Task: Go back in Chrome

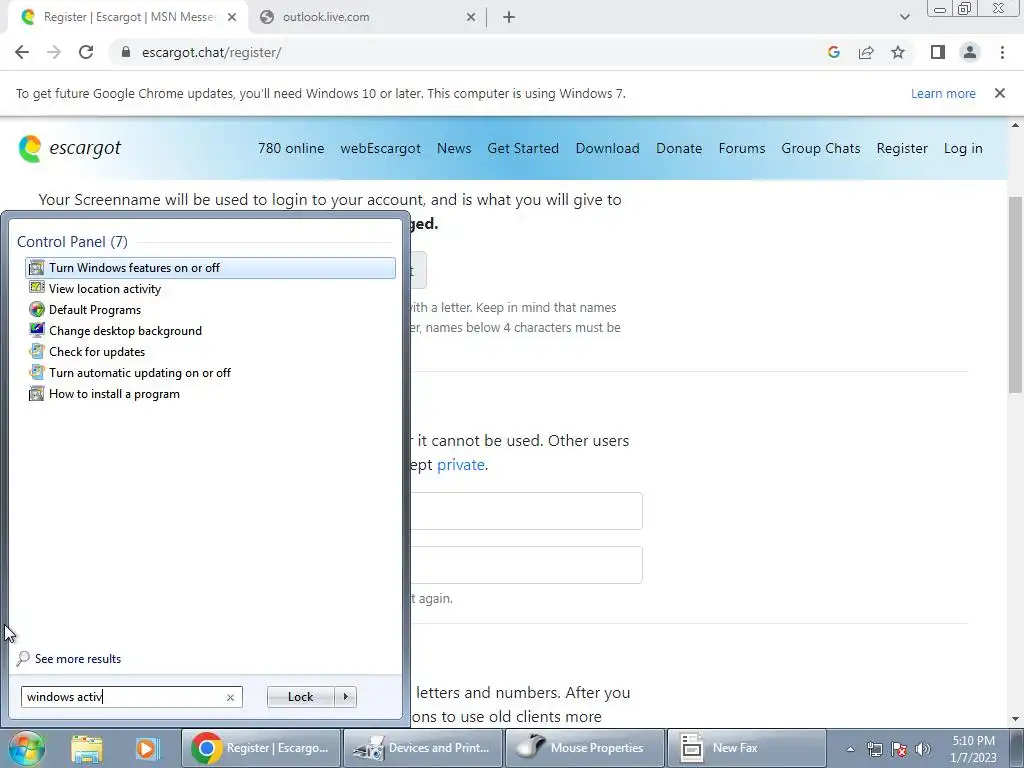Action: (22, 52)
